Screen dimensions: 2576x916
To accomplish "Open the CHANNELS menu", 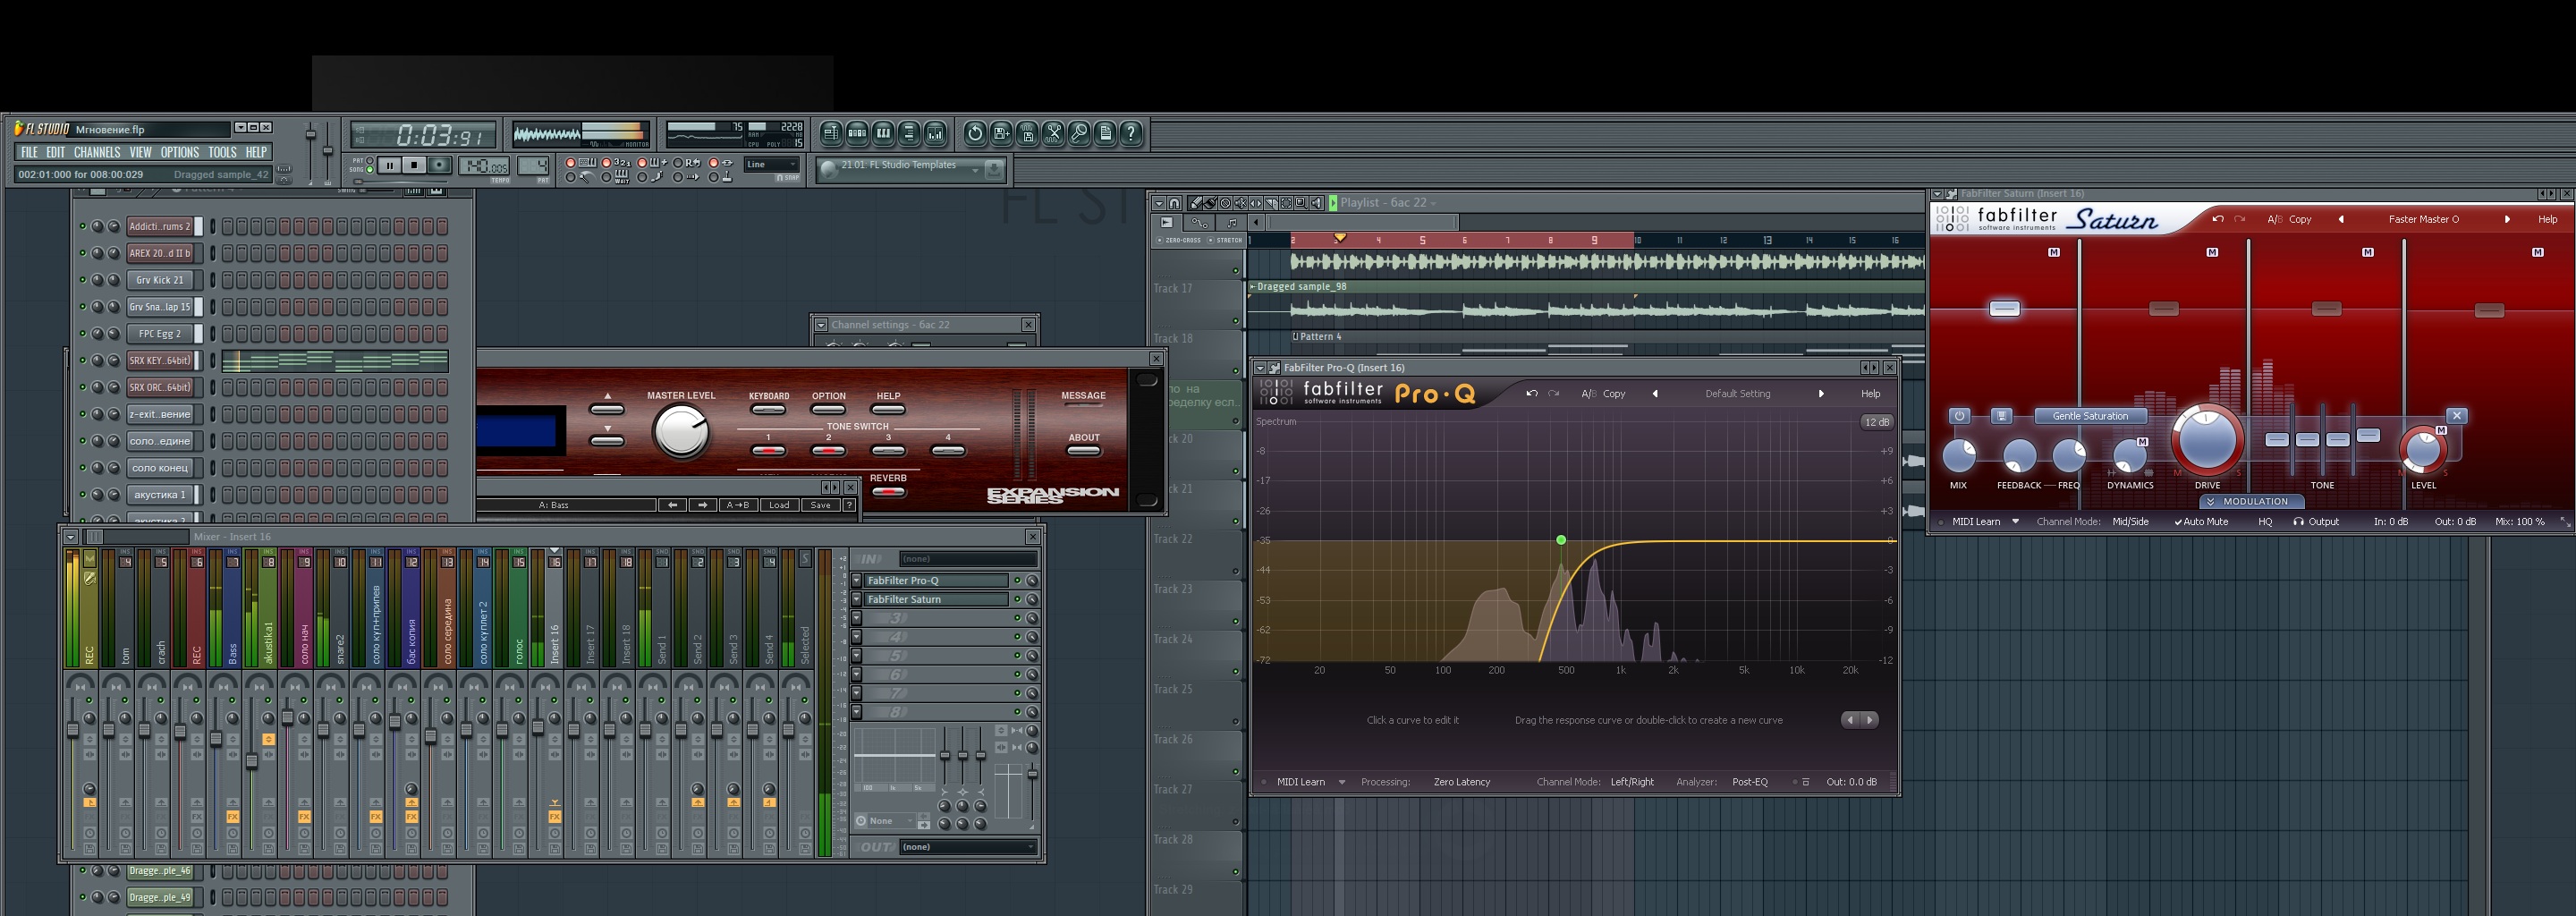I will [x=96, y=153].
